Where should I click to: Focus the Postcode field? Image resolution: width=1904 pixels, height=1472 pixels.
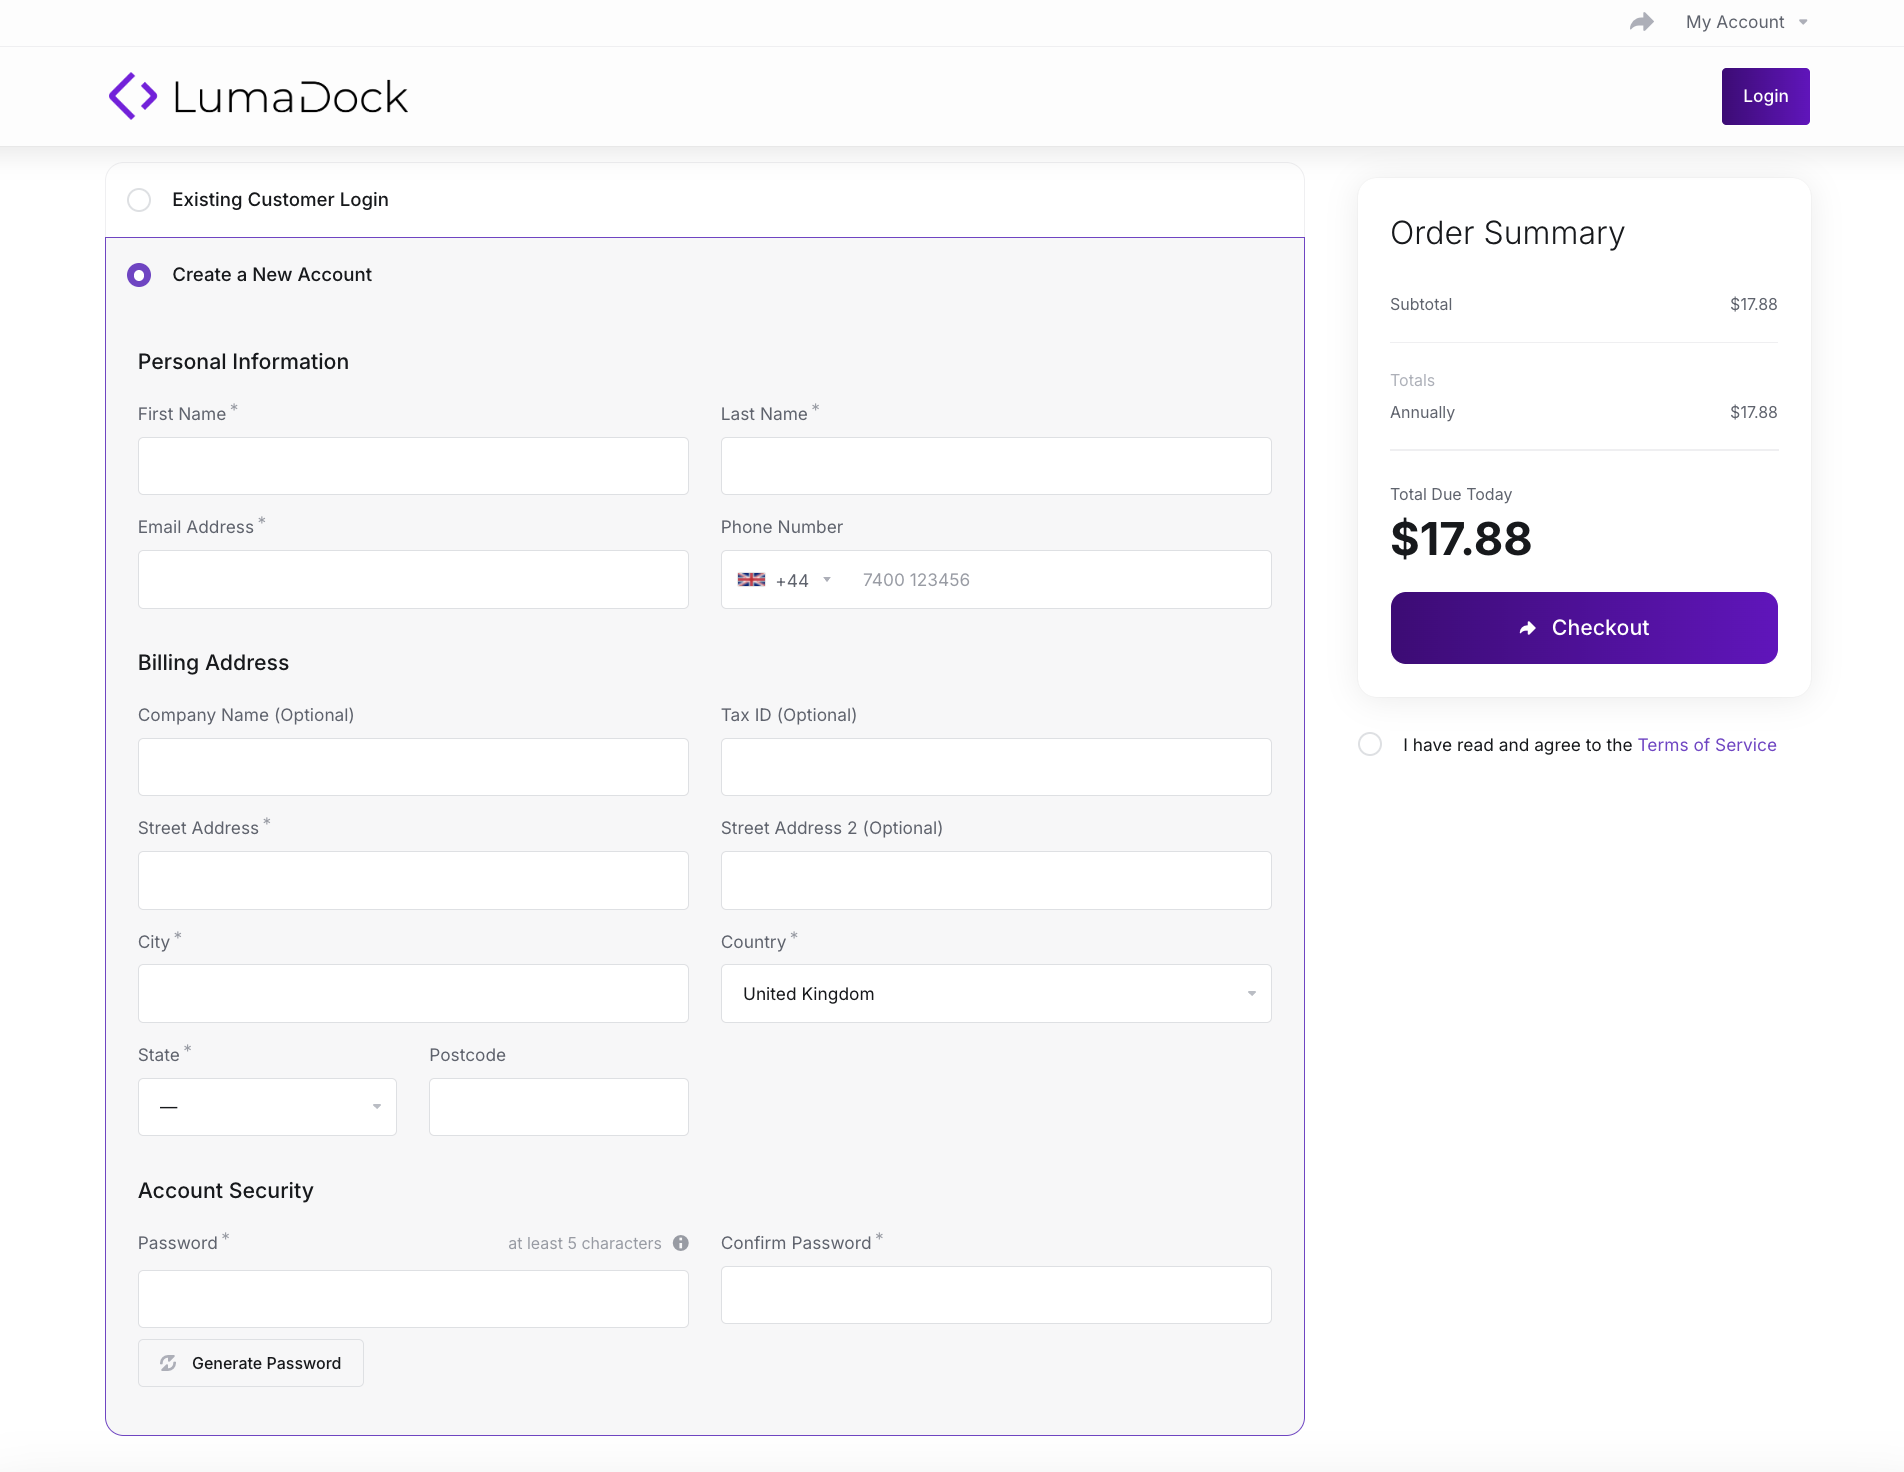point(559,1106)
